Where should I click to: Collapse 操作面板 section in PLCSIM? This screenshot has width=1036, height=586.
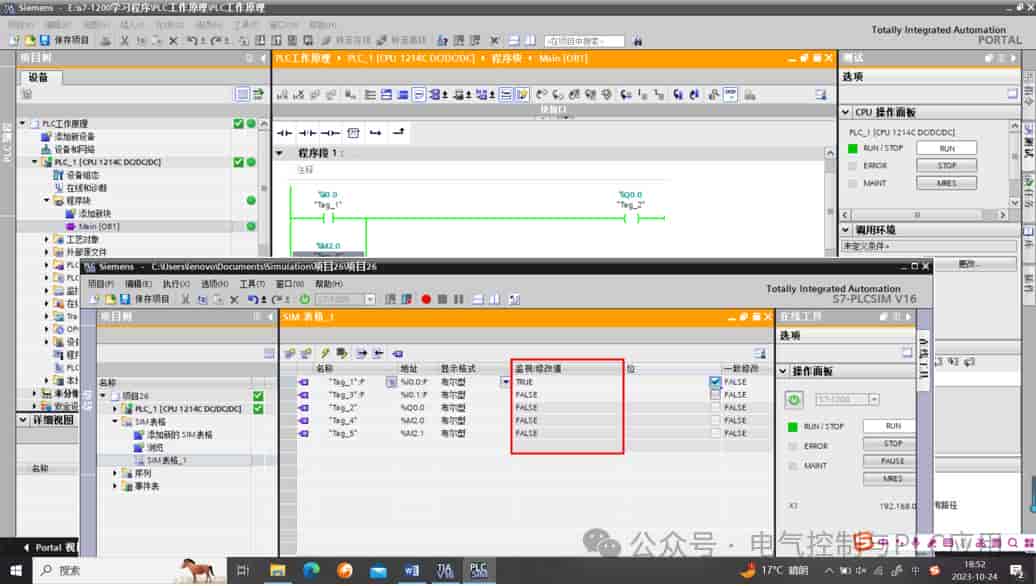(783, 371)
